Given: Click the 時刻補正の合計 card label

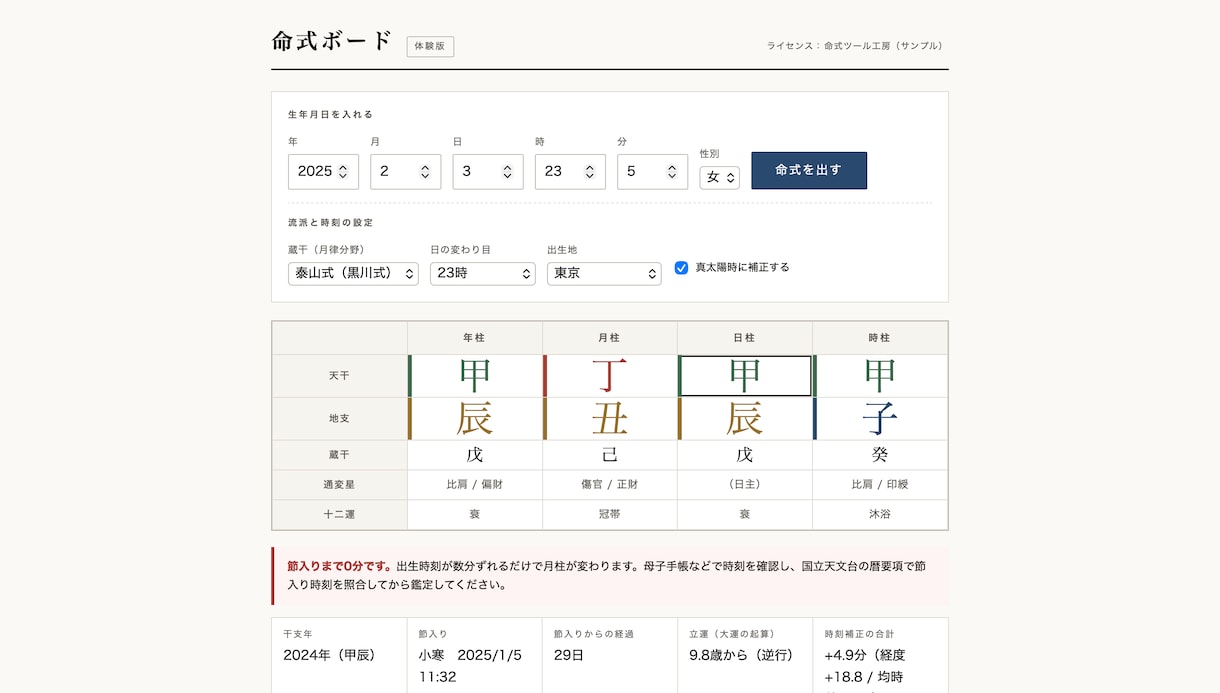Looking at the screenshot, I should pyautogui.click(x=859, y=634).
